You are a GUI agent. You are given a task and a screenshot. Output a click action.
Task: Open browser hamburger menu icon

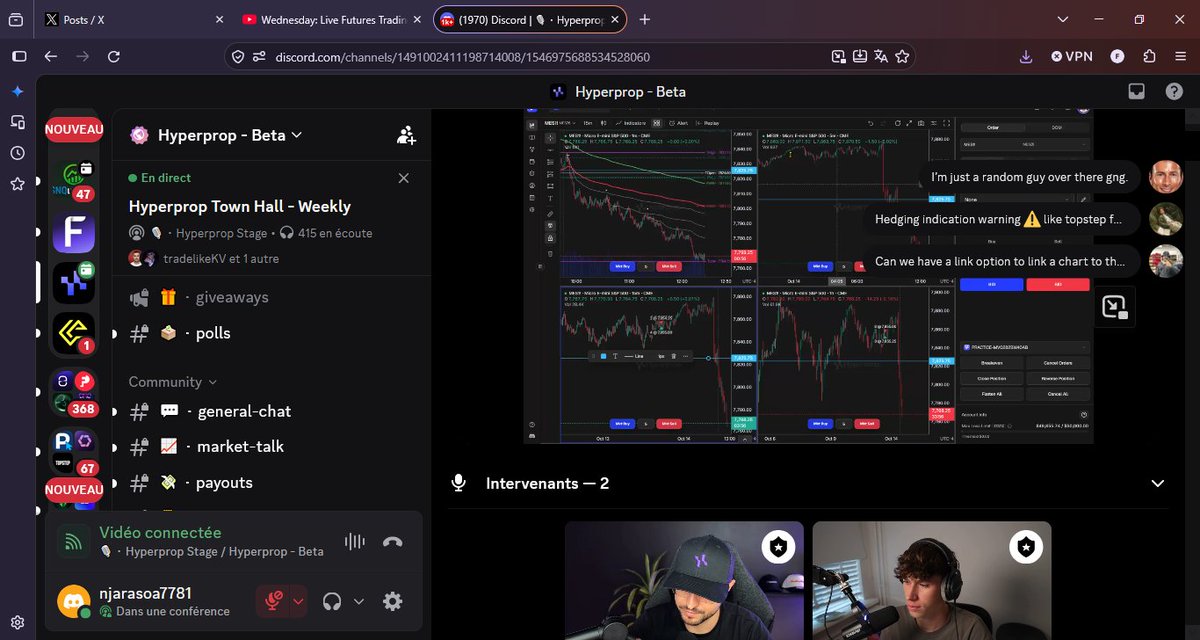point(1181,57)
